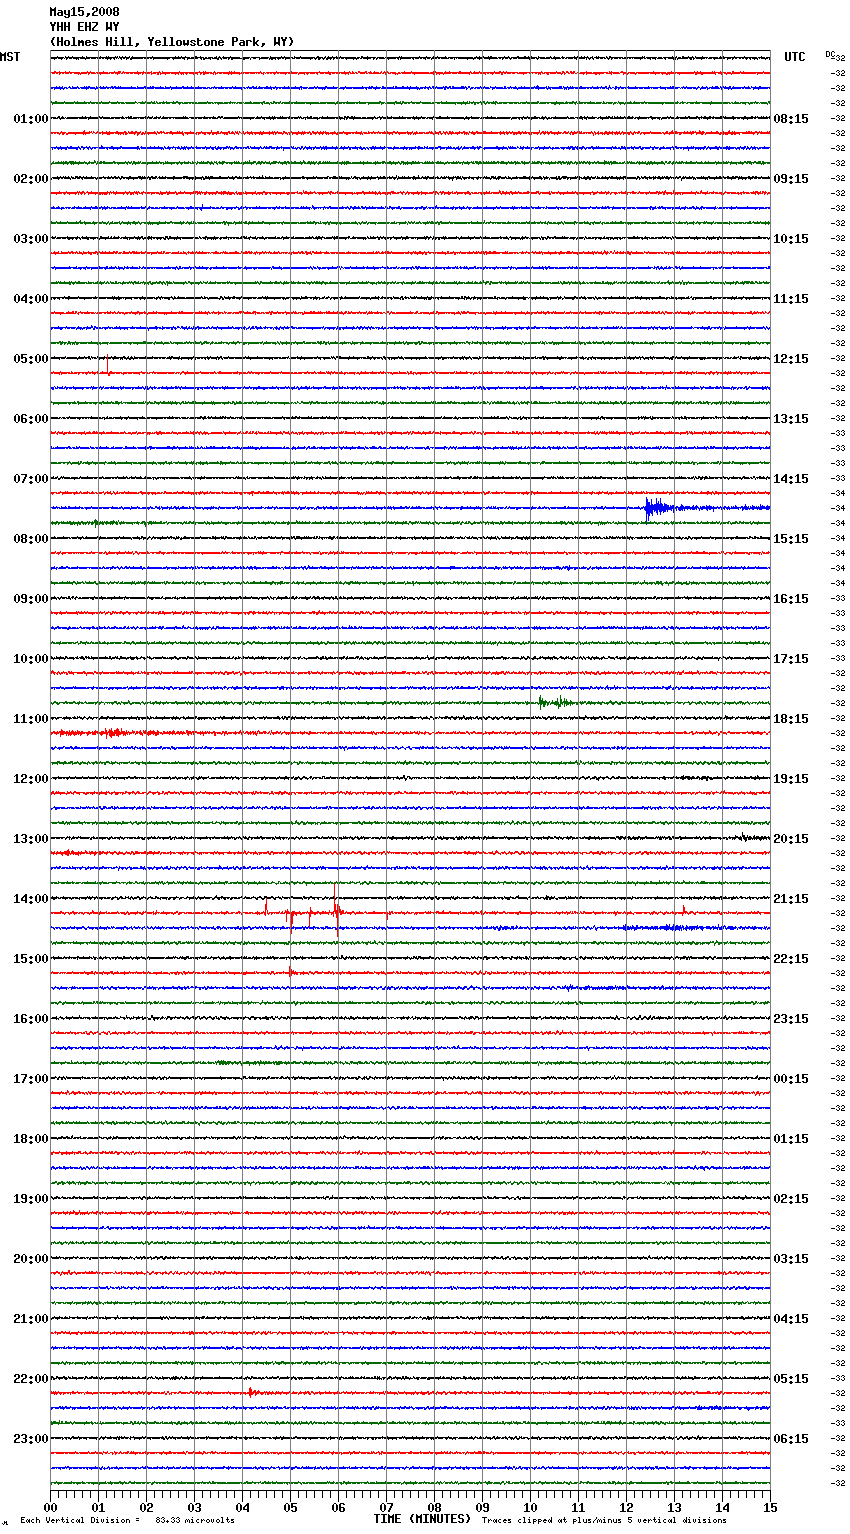Click the blue seismic burst on the 07:30 trace
Screen dimensions: 850x1534
click(660, 508)
